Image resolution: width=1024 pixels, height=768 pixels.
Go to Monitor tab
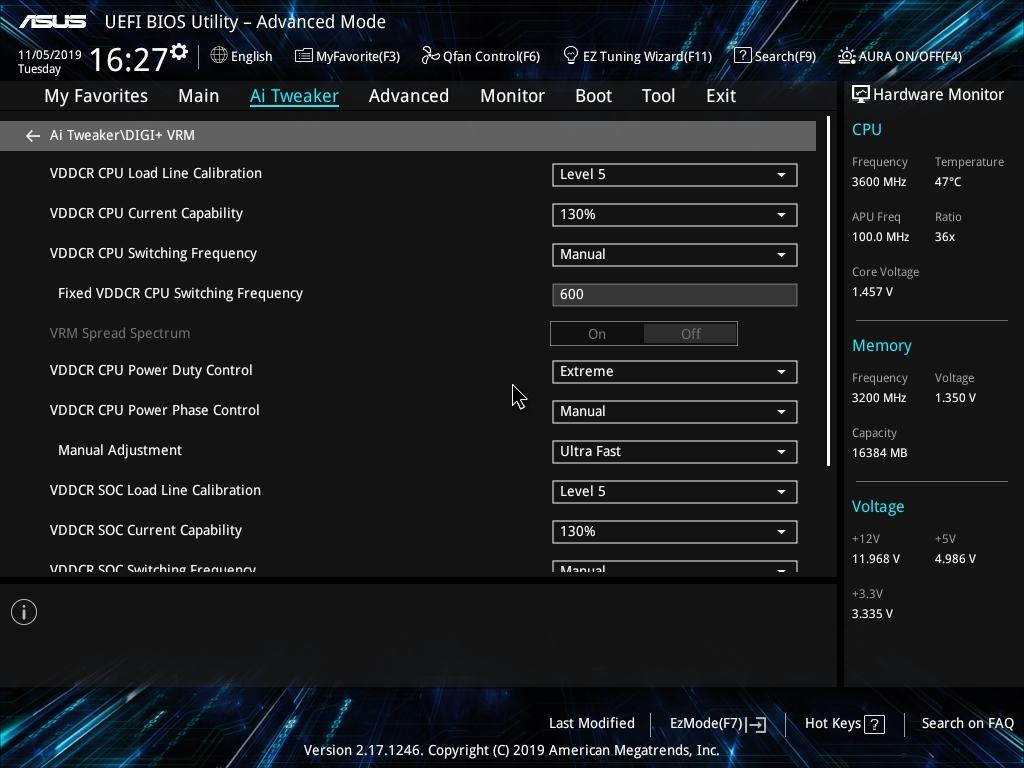[x=512, y=96]
